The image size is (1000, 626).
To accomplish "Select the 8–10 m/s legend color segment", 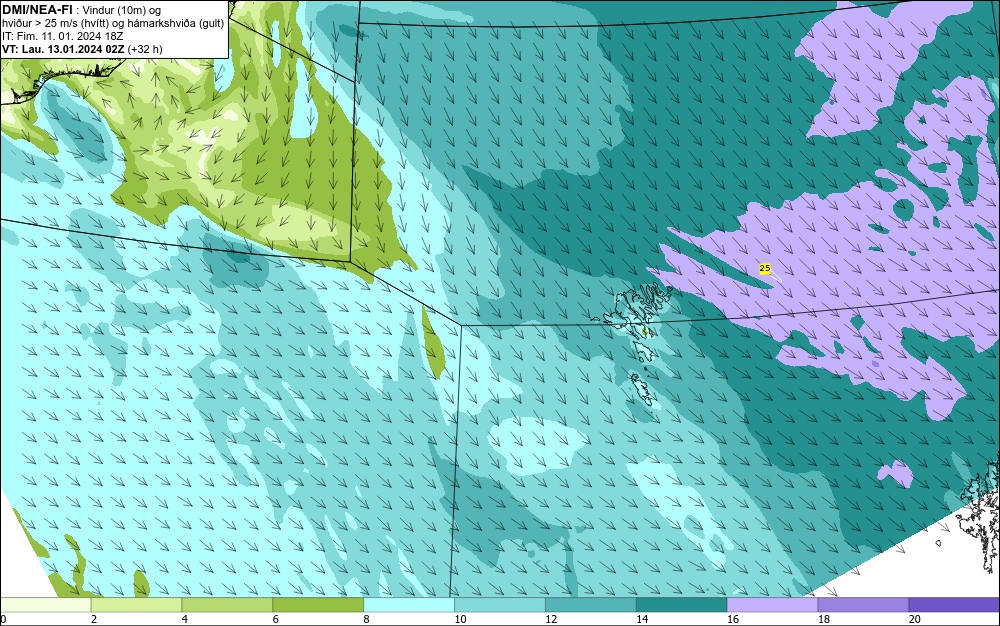I will pos(409,604).
